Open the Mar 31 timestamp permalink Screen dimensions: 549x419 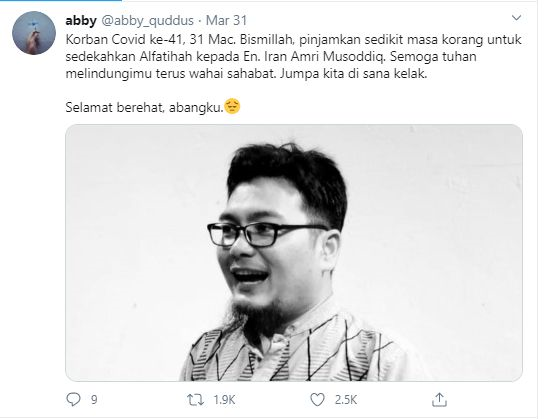226,21
